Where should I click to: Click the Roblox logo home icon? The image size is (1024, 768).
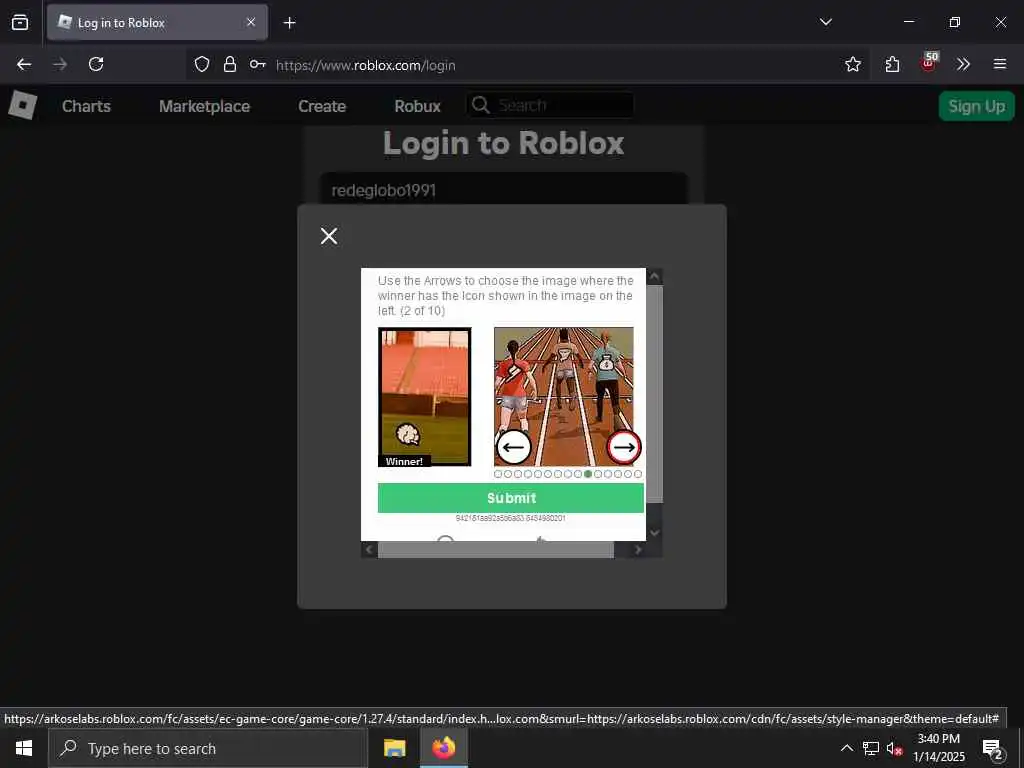pos(23,105)
